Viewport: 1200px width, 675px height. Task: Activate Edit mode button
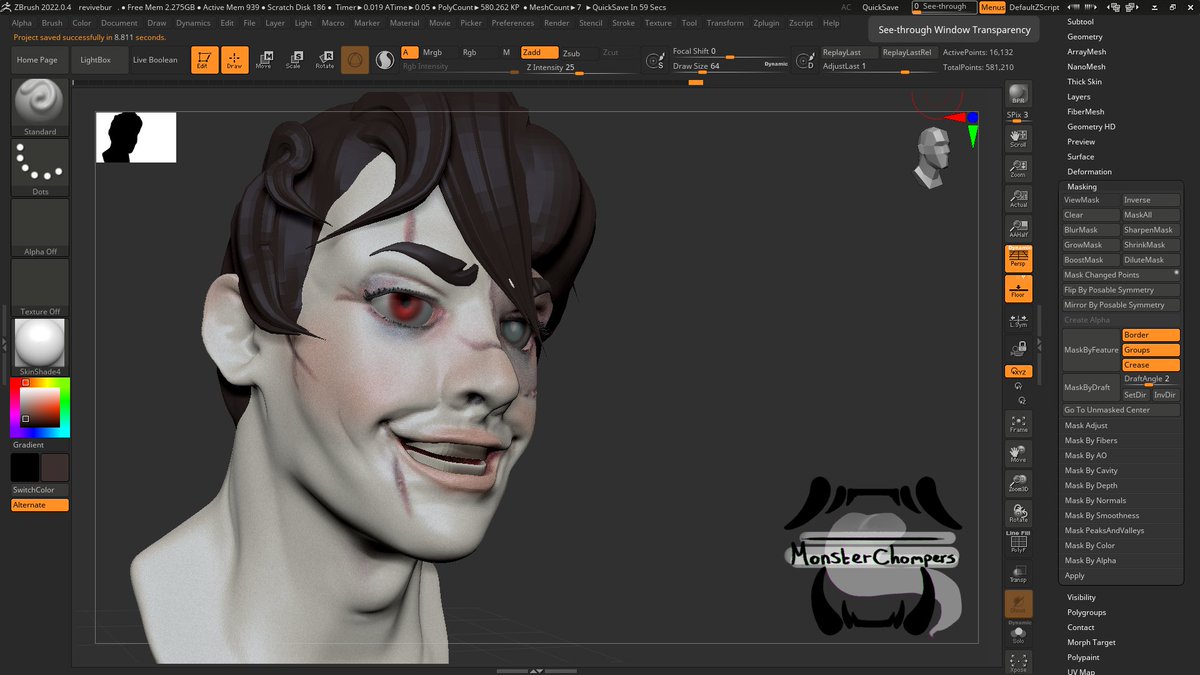pyautogui.click(x=203, y=60)
